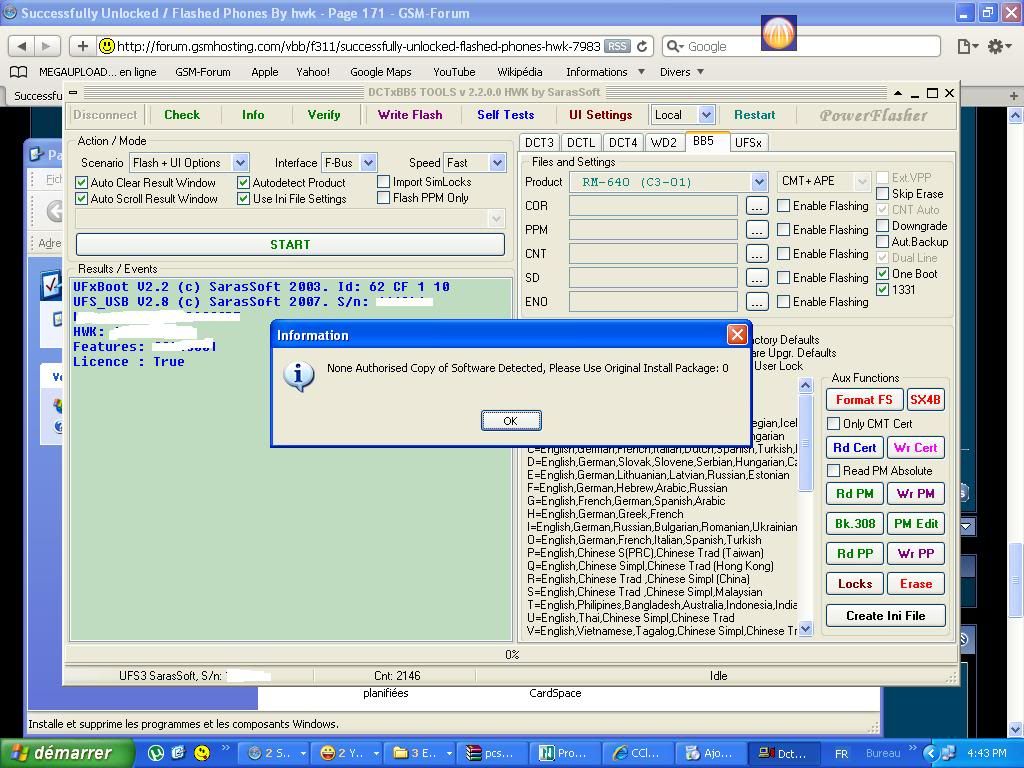Open the browser settings gear icon
Viewport: 1024px width, 768px height.
pos(999,46)
